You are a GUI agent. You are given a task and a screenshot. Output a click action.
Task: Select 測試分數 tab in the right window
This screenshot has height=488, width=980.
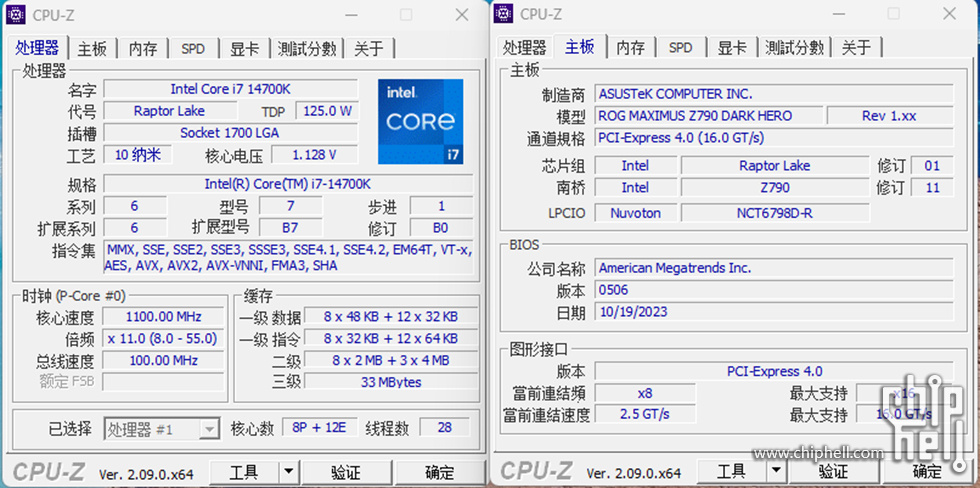click(795, 48)
